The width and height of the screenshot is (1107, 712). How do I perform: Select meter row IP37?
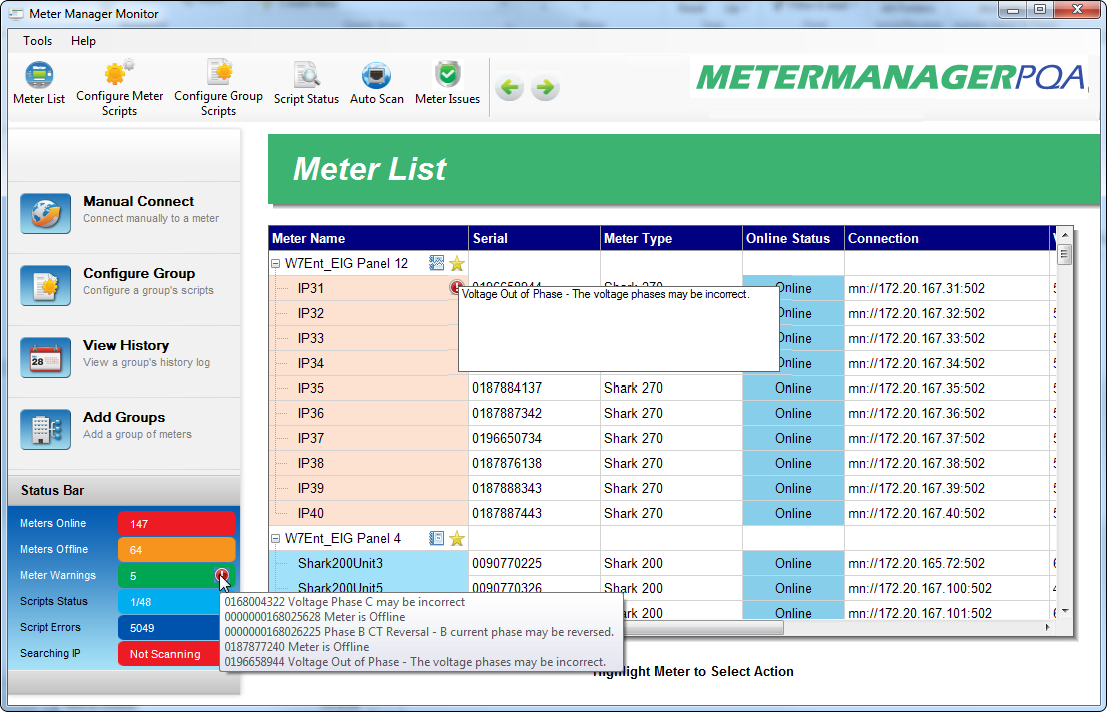(662, 438)
